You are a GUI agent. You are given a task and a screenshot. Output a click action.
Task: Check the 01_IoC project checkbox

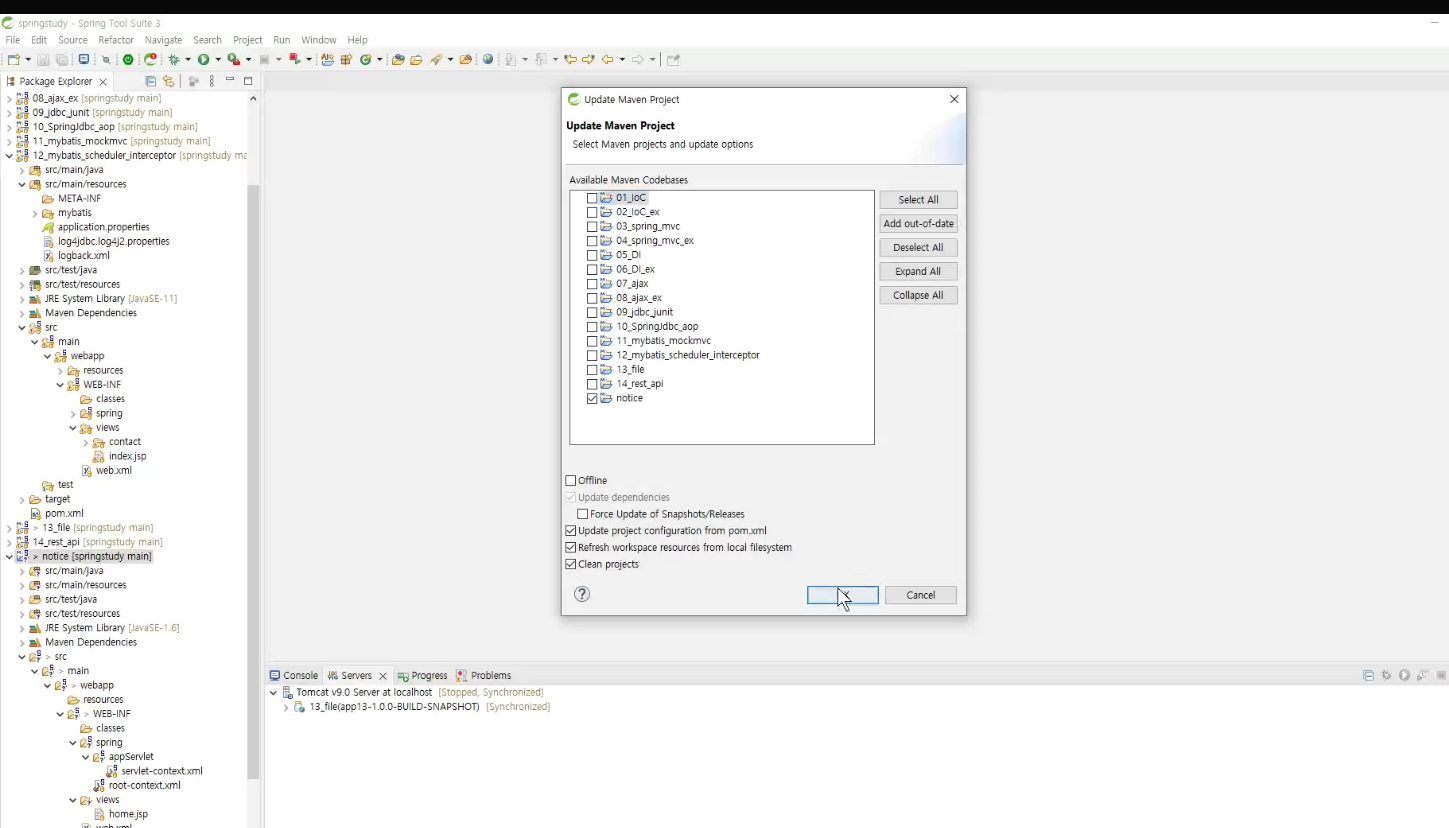[x=592, y=198]
